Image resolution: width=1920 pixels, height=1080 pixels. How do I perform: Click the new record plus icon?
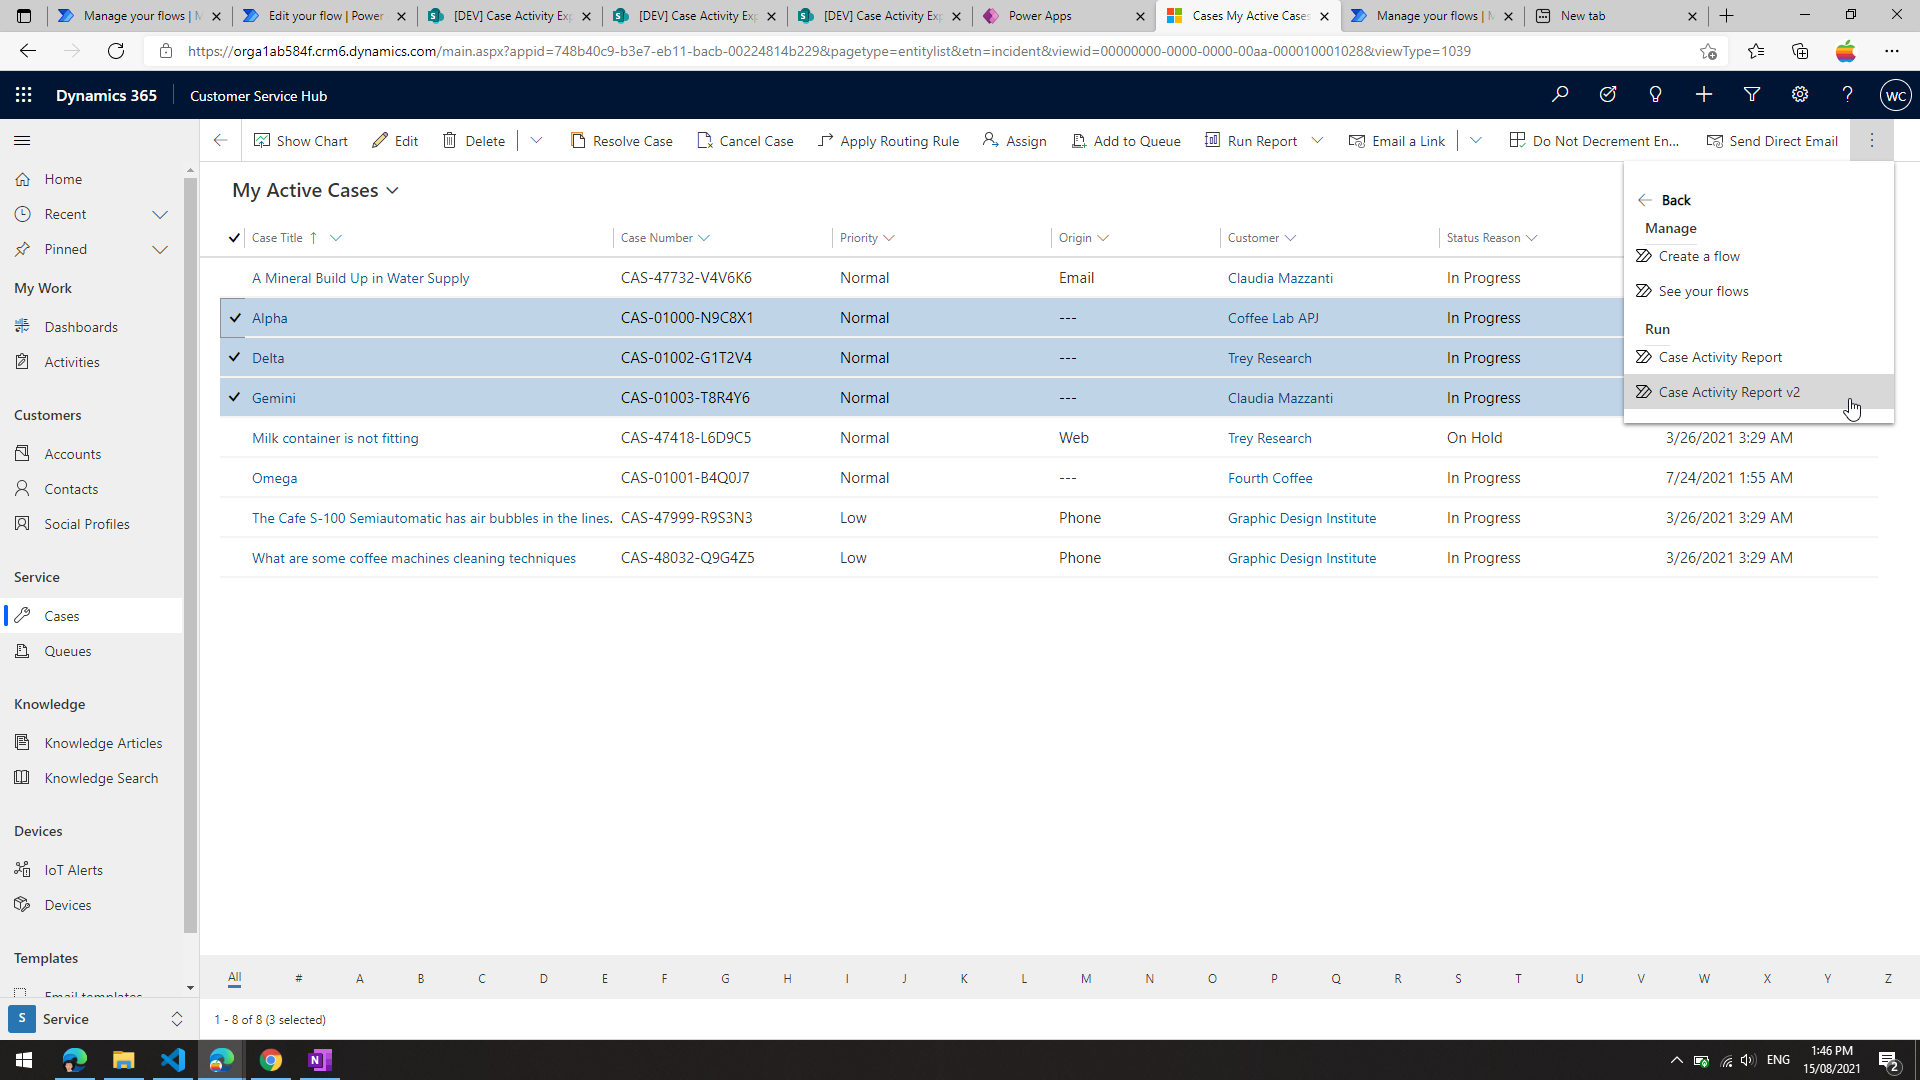[1704, 95]
